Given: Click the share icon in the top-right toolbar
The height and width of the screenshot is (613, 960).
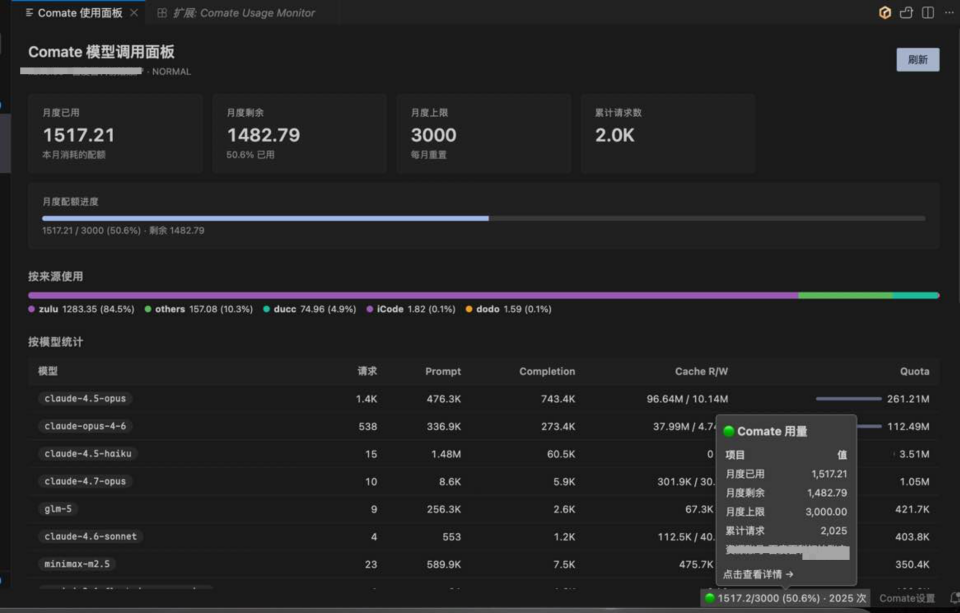Looking at the screenshot, I should pos(906,12).
